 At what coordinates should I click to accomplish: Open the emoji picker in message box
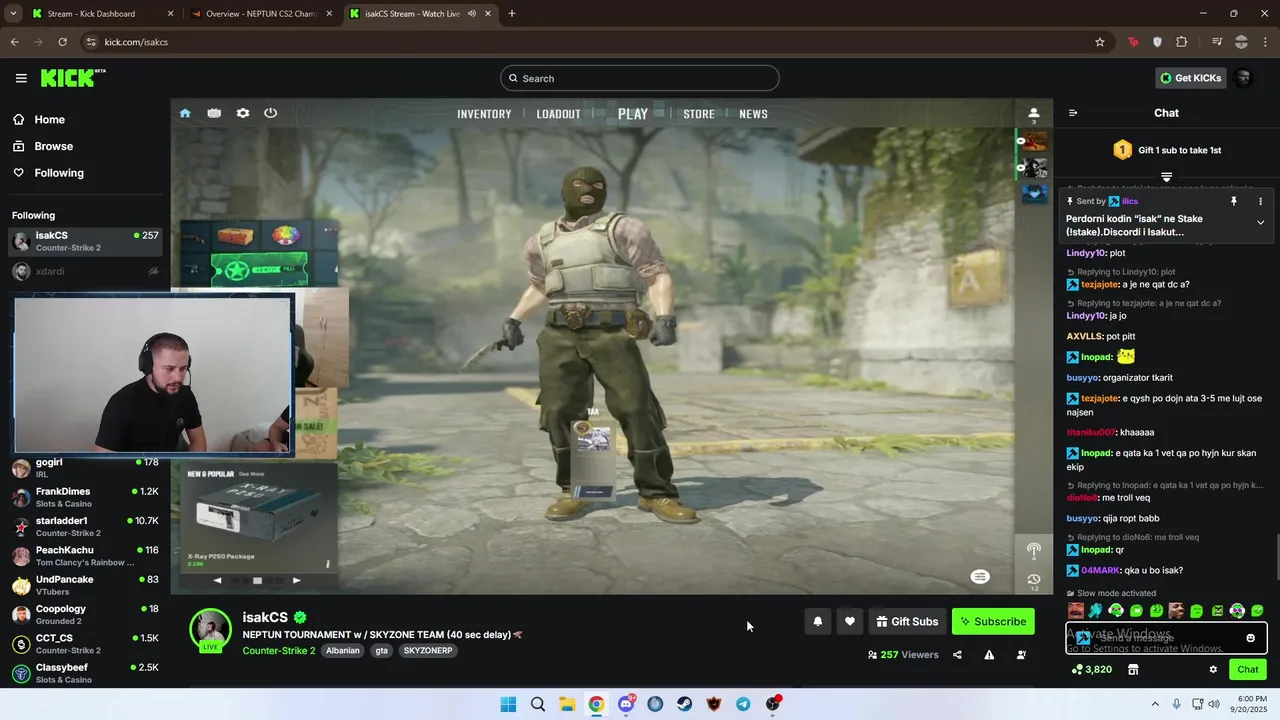click(1250, 638)
